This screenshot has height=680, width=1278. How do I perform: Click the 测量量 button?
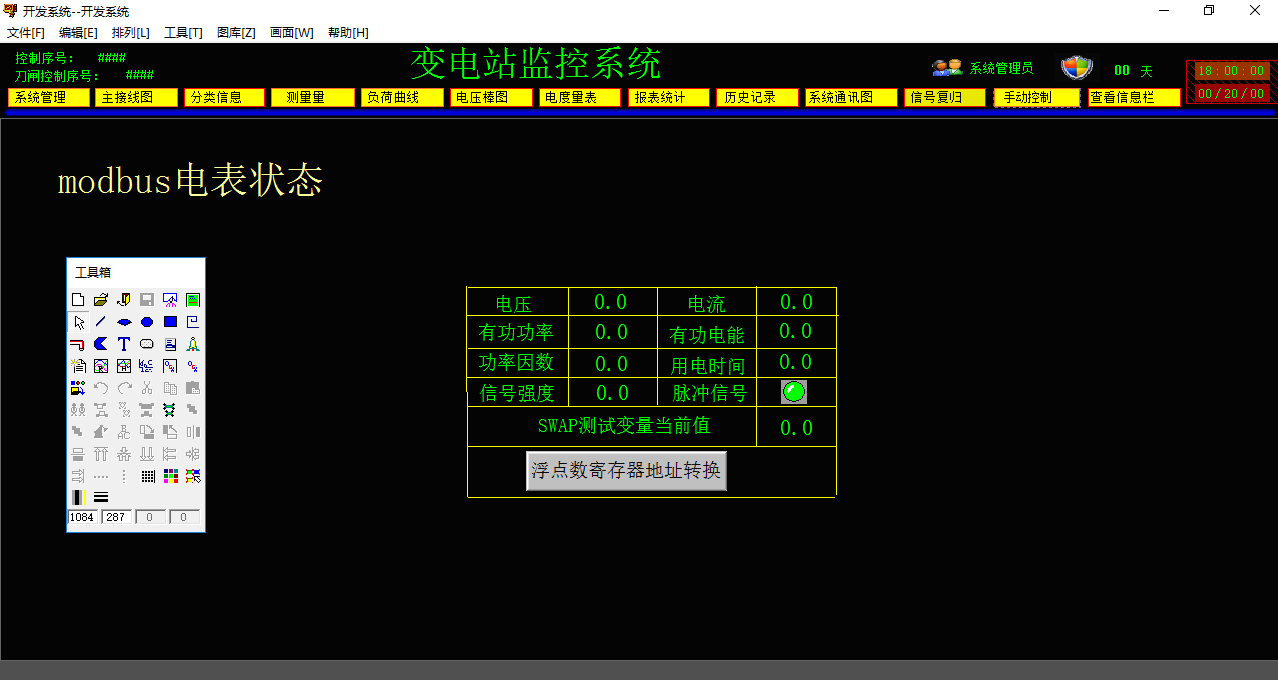click(313, 97)
